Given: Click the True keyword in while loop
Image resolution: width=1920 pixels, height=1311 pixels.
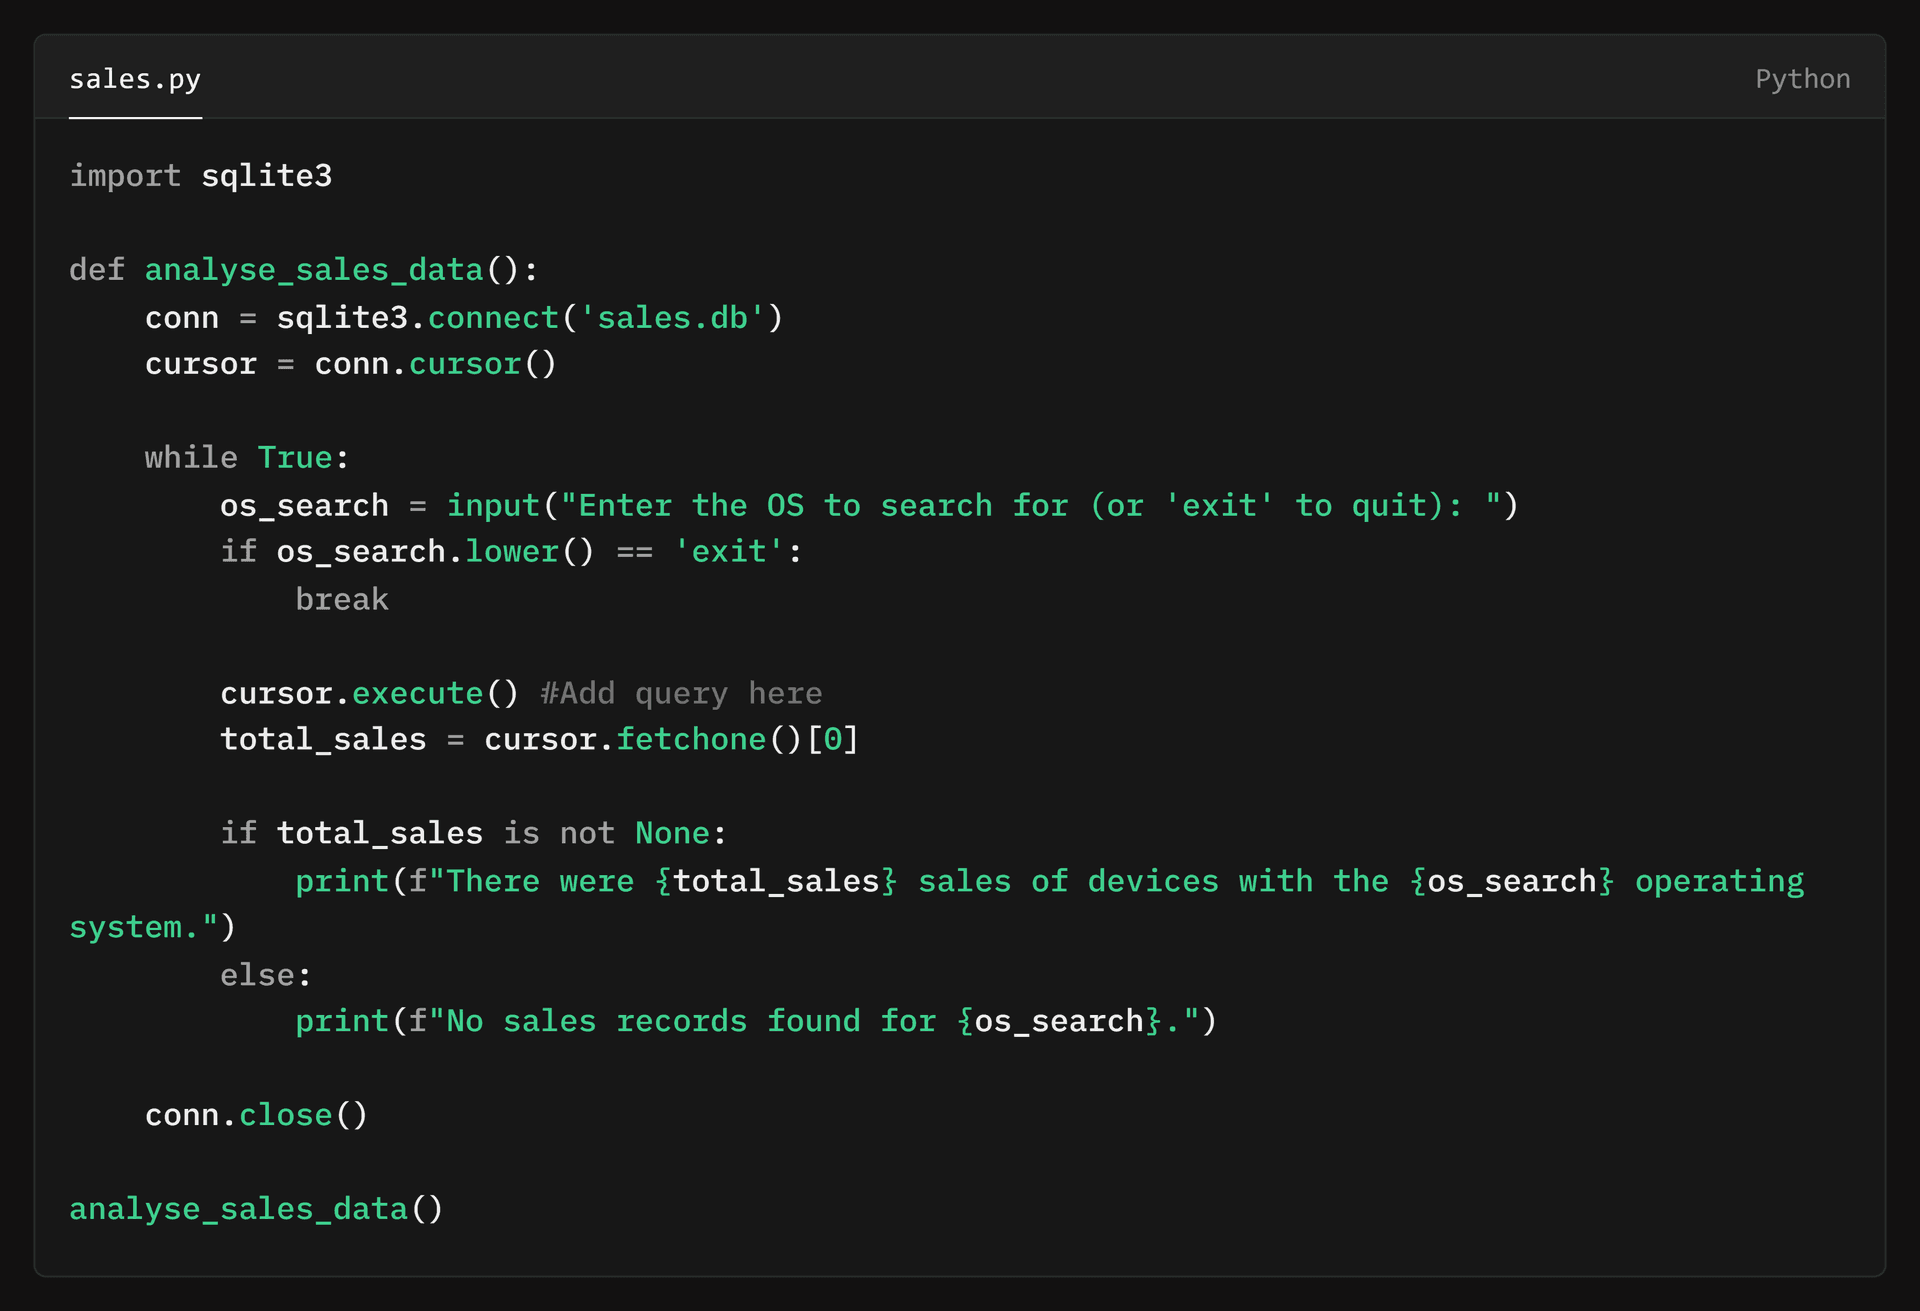Looking at the screenshot, I should click(294, 458).
